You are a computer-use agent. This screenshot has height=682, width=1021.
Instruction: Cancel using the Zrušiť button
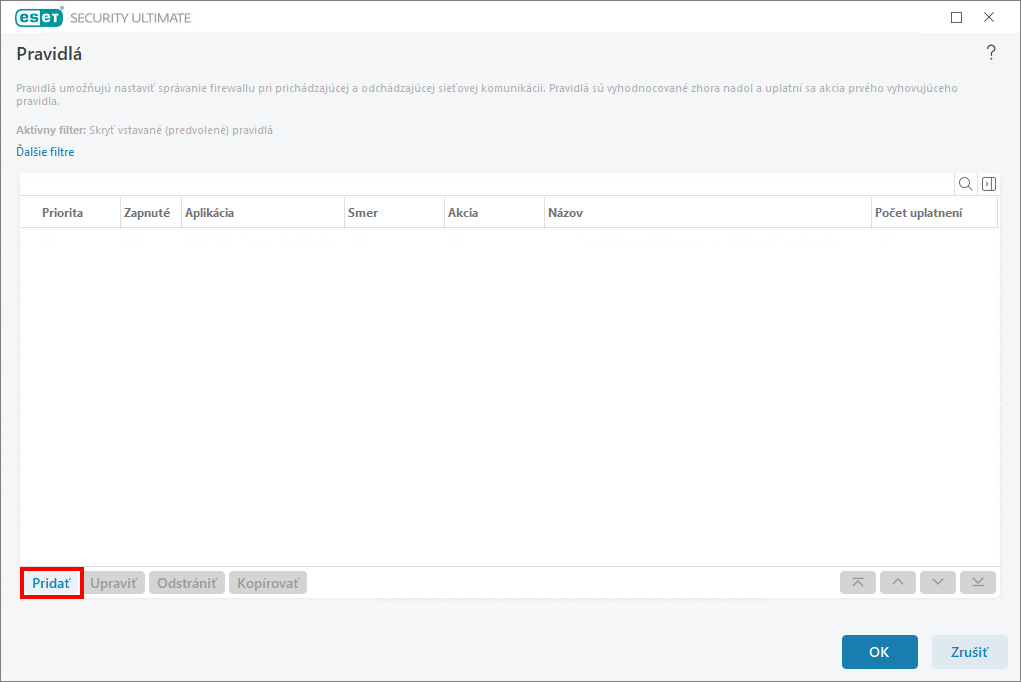968,652
